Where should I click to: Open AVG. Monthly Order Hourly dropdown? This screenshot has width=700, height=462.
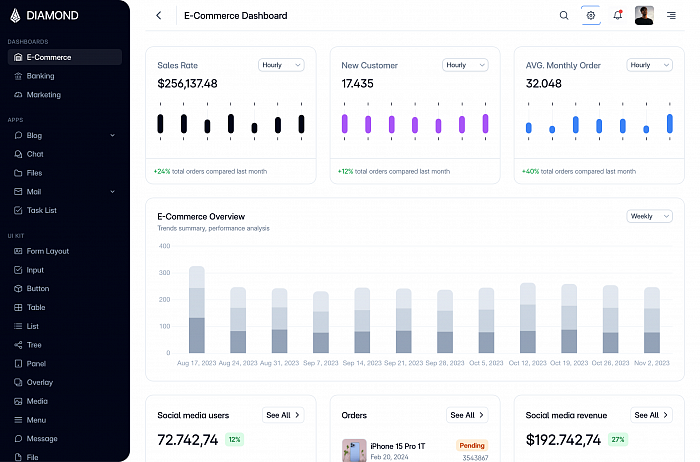point(650,65)
